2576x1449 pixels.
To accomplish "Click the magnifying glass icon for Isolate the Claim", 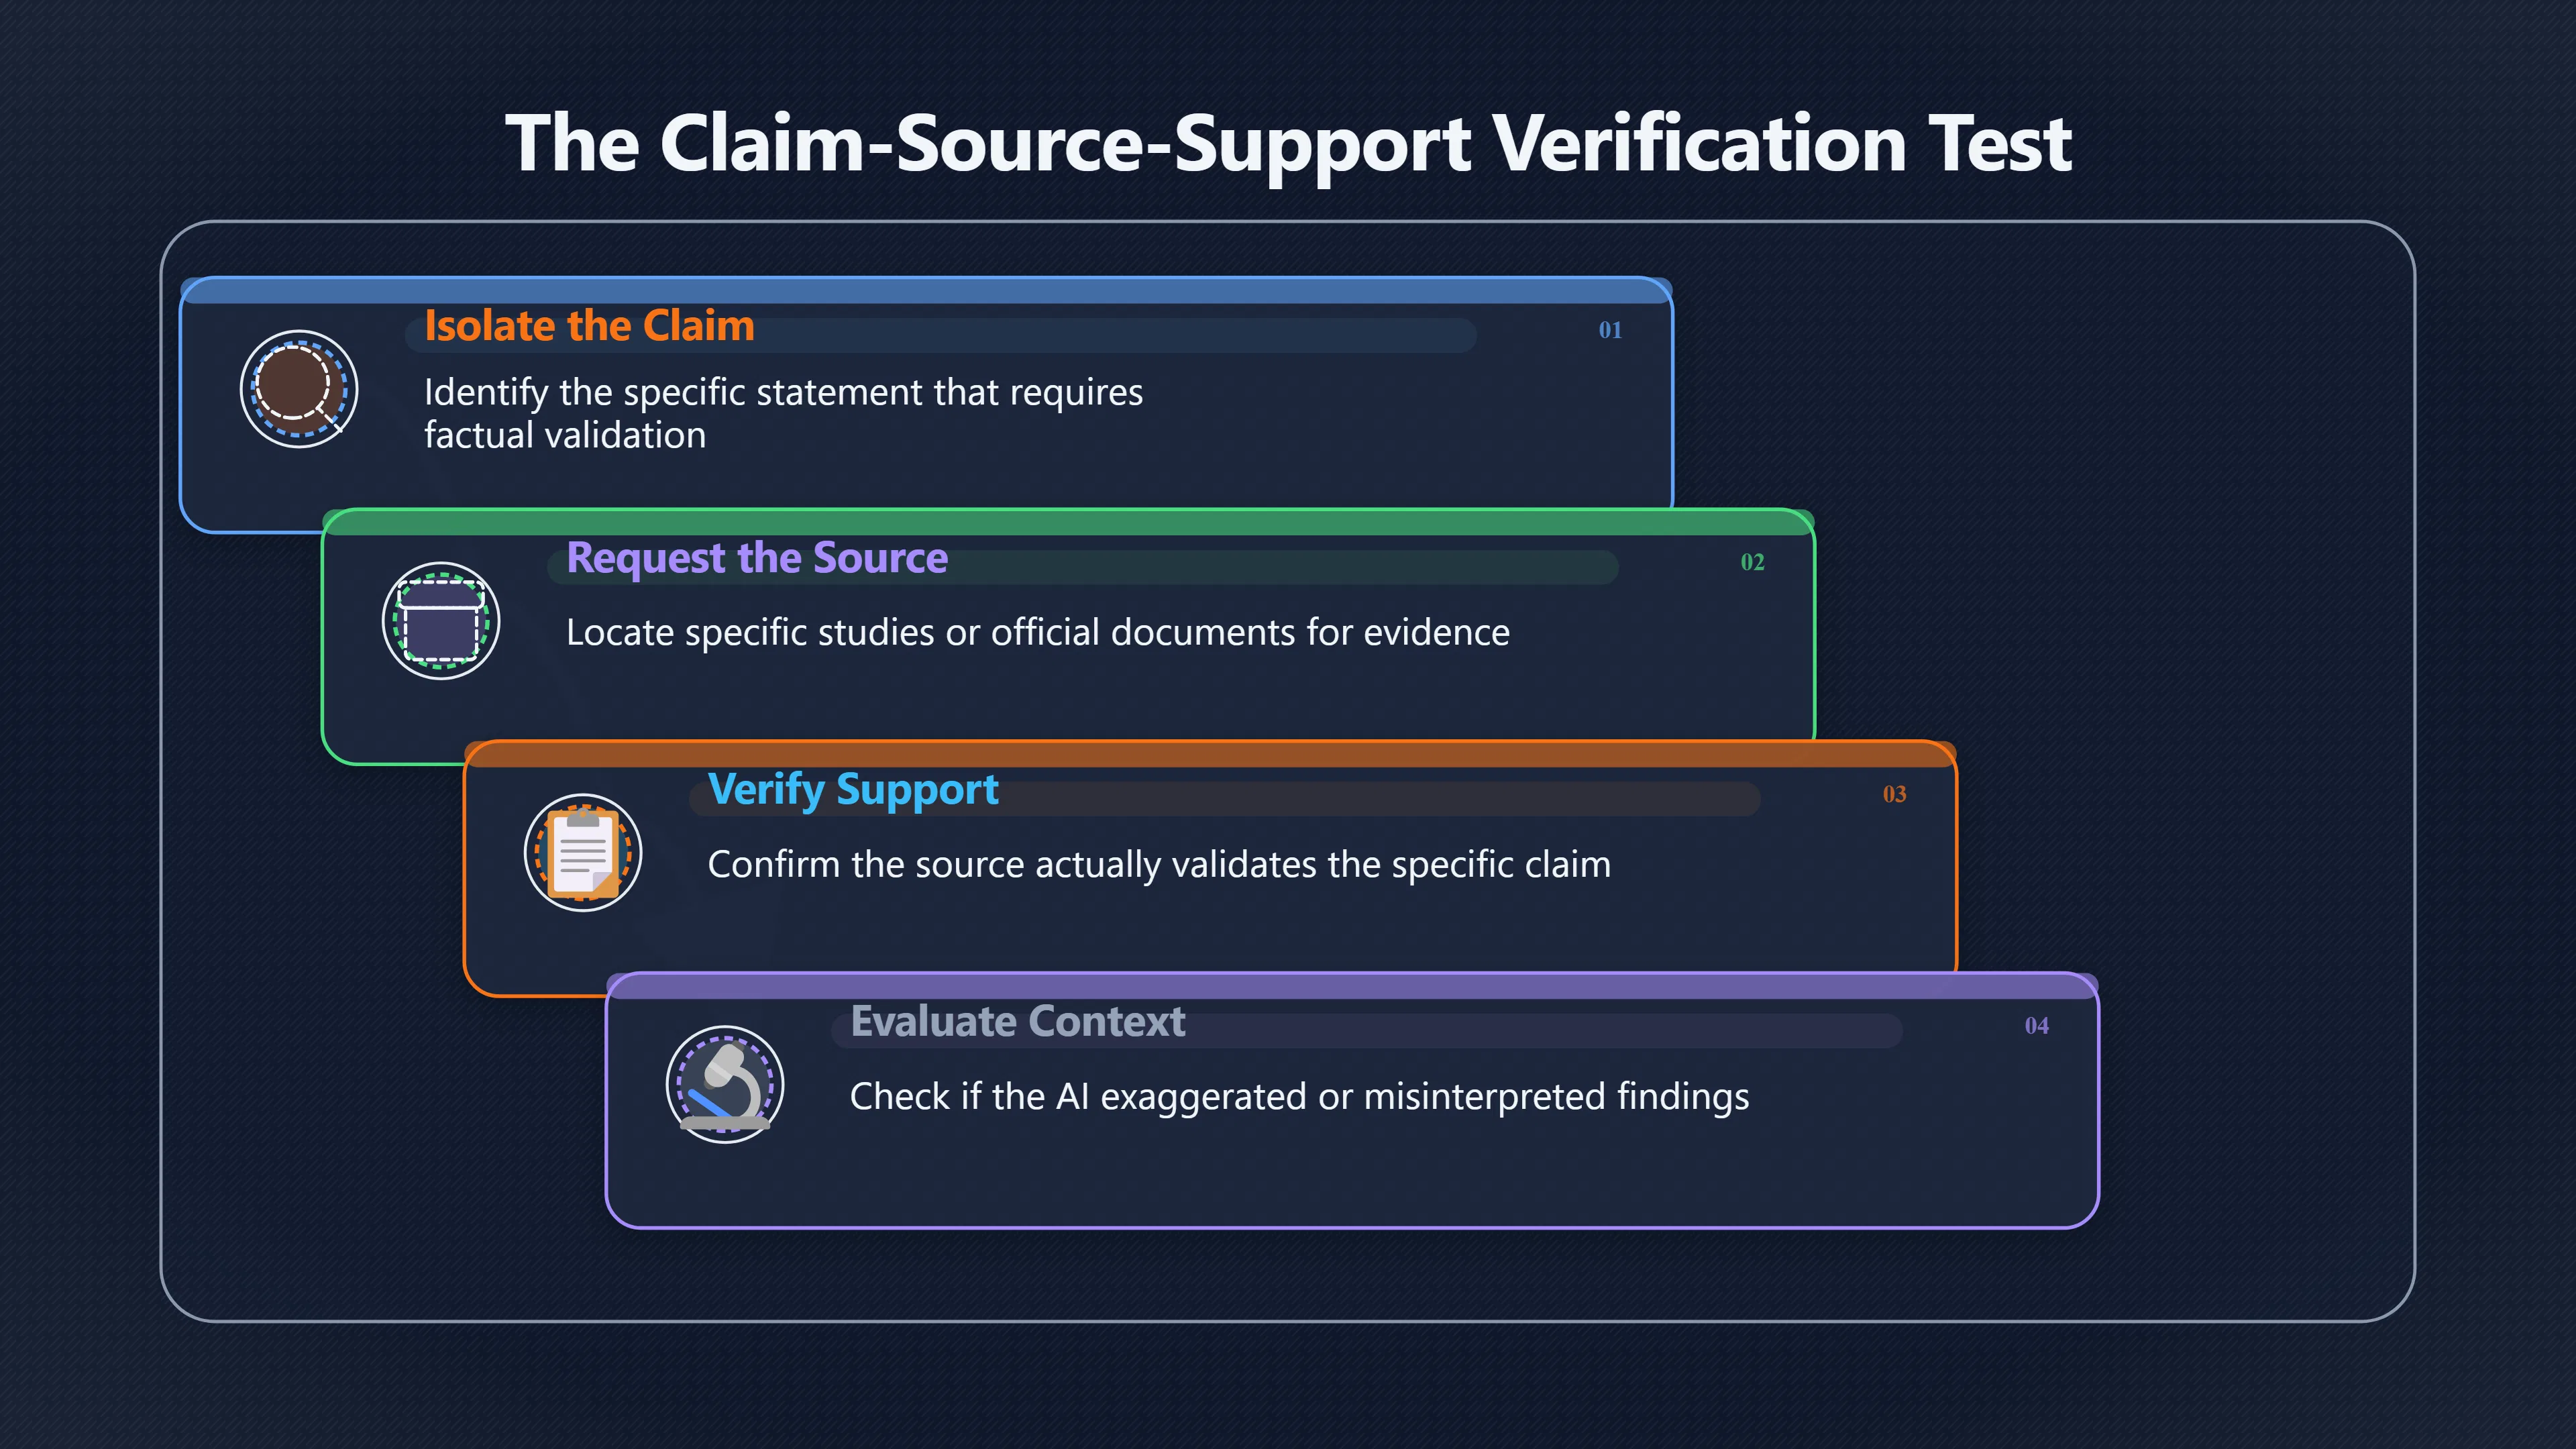I will 298,389.
